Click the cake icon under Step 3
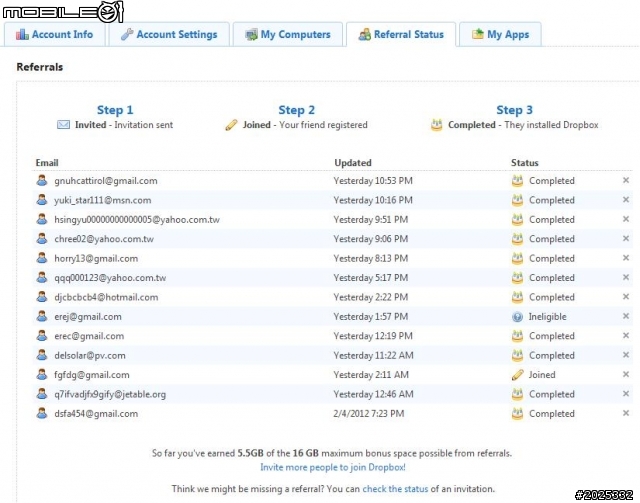The width and height of the screenshot is (640, 503). tap(436, 125)
